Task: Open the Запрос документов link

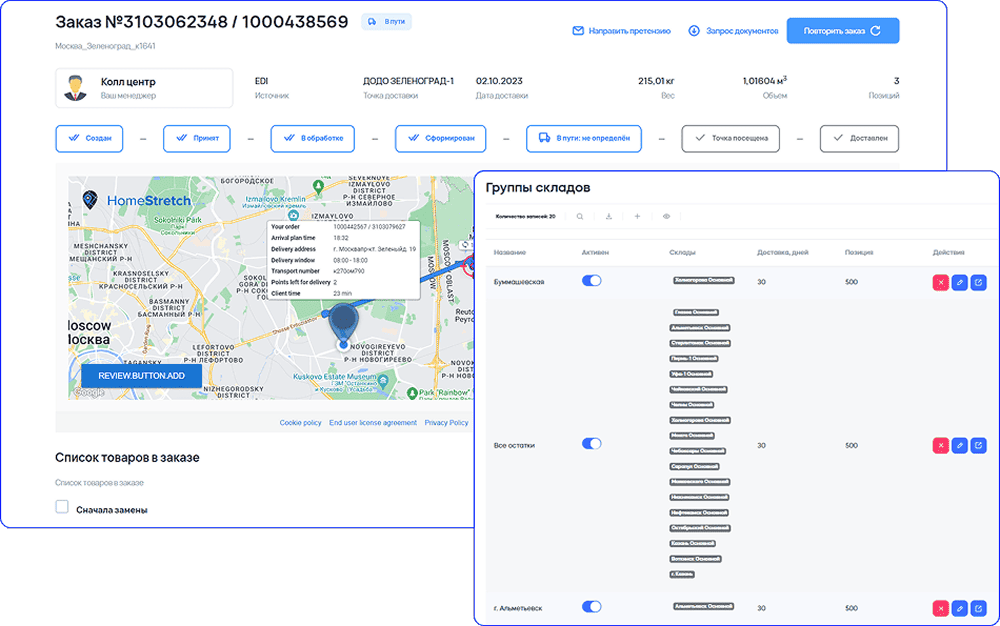Action: click(x=733, y=31)
